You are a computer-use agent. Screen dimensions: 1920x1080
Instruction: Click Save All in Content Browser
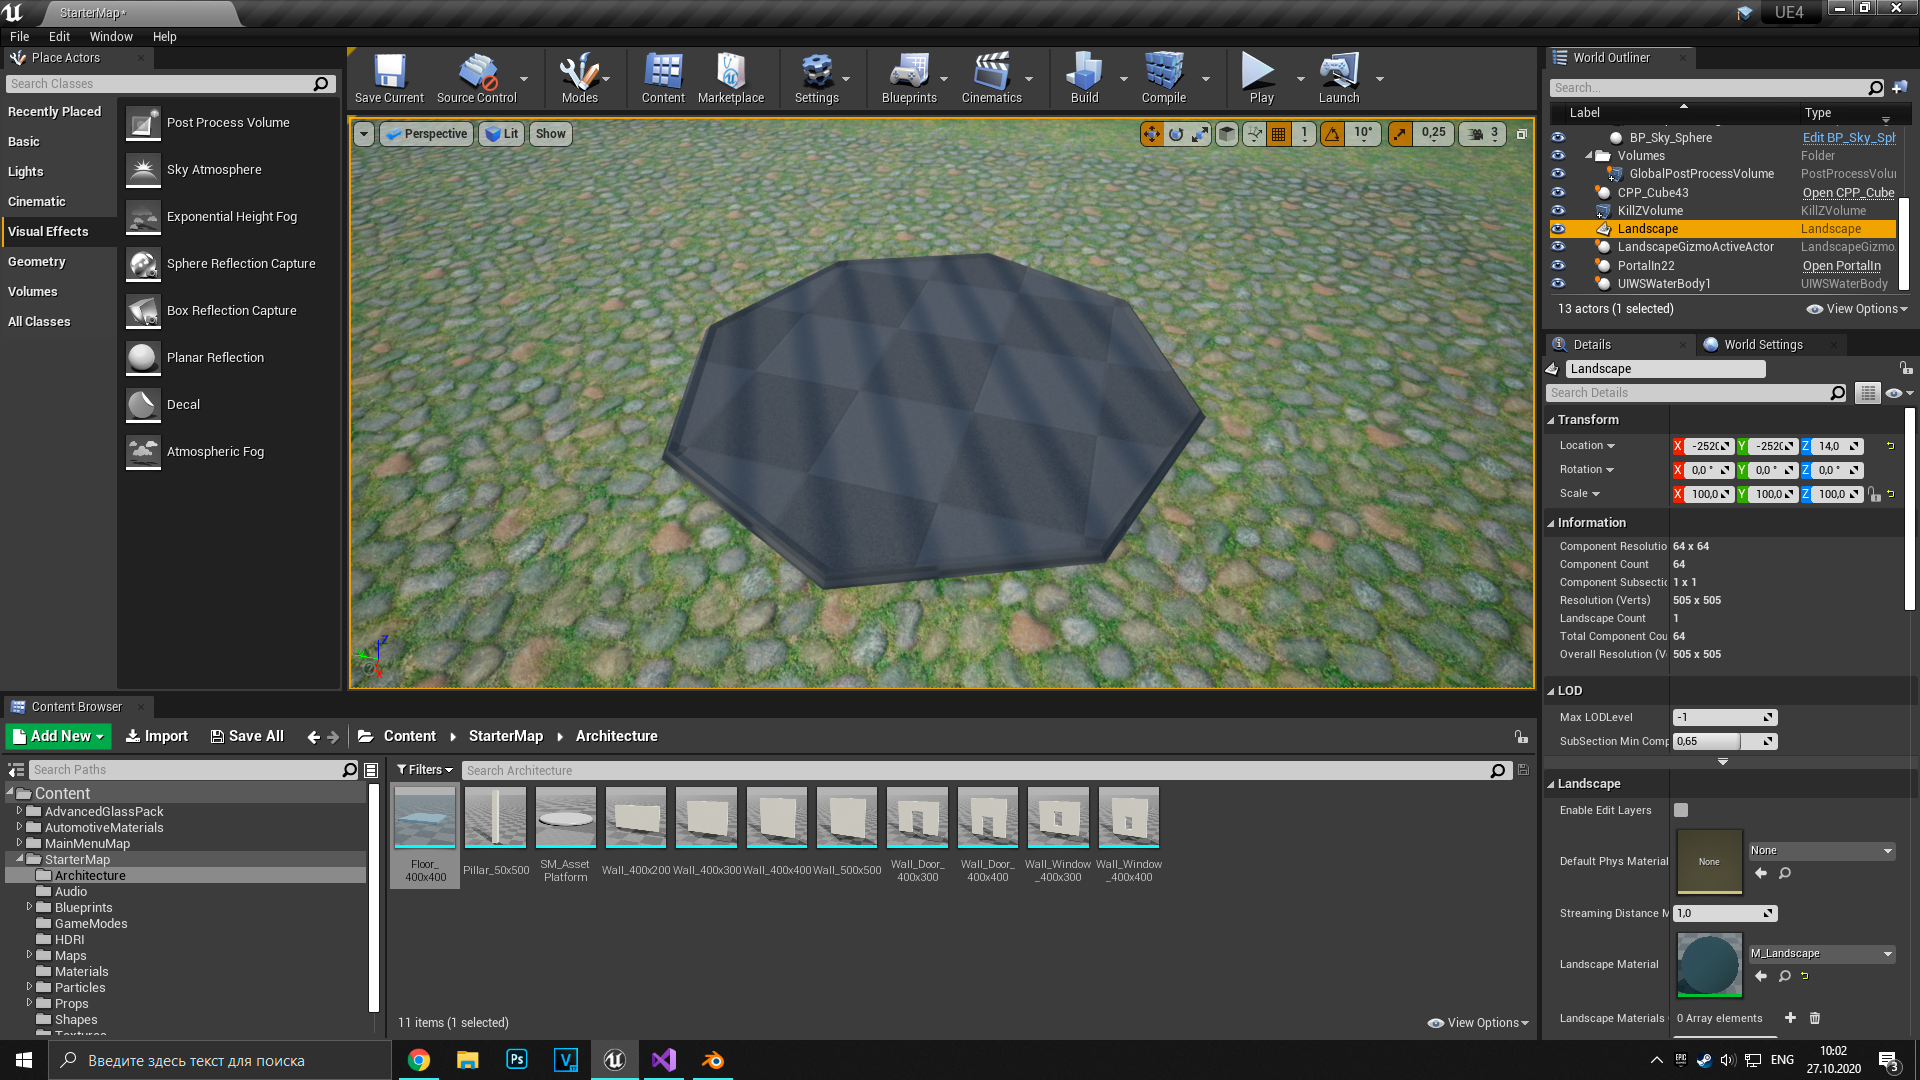click(247, 736)
